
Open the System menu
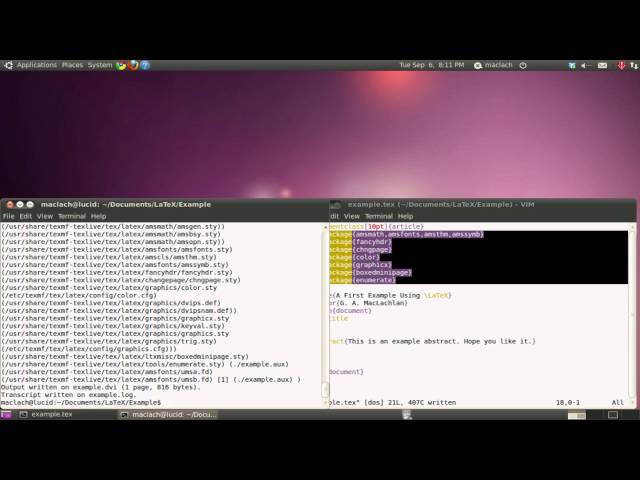click(x=100, y=65)
